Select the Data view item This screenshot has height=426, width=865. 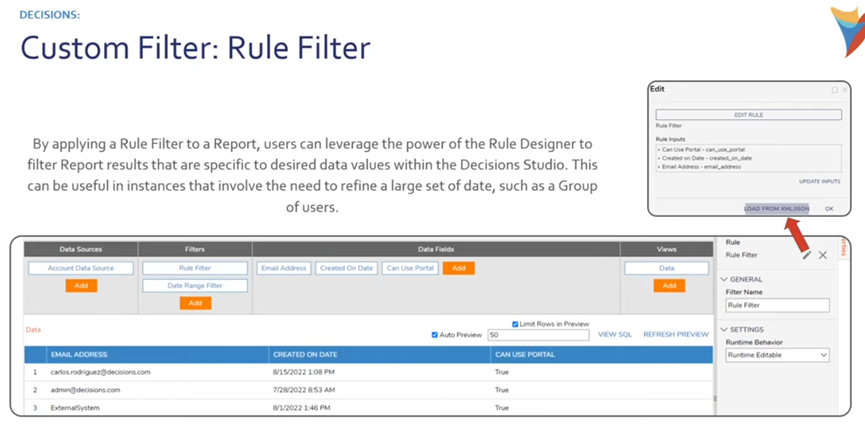click(666, 268)
